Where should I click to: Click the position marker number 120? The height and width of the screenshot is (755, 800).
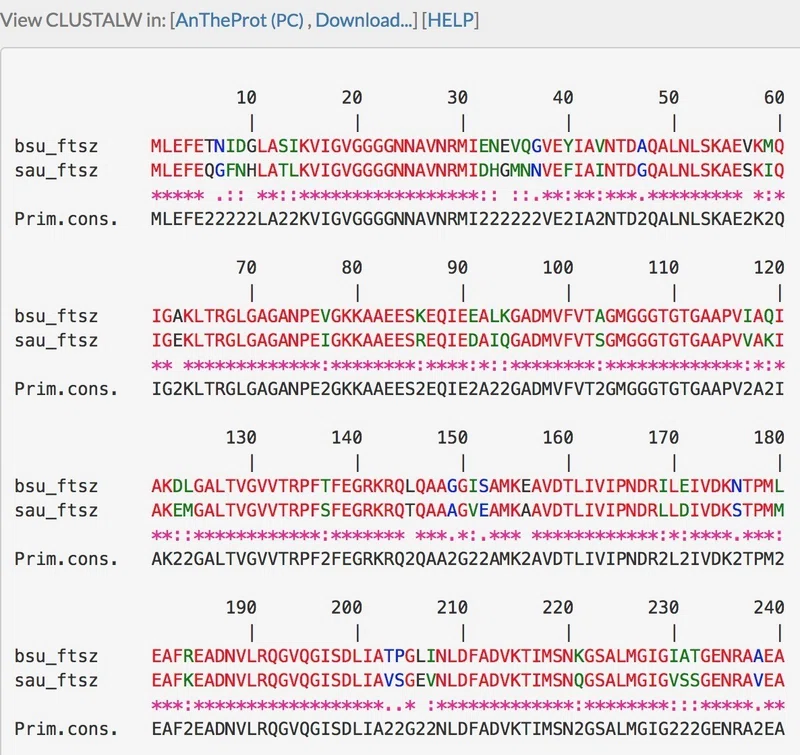coord(769,267)
